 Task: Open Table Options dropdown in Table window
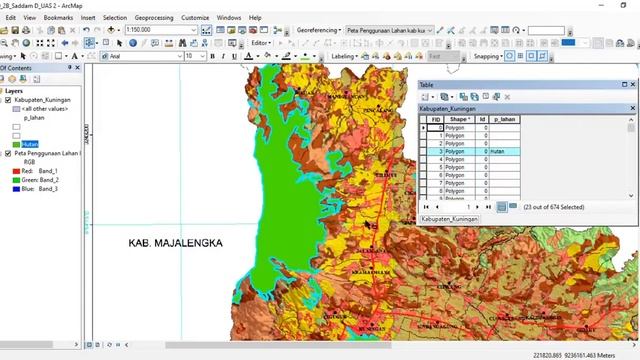(427, 97)
